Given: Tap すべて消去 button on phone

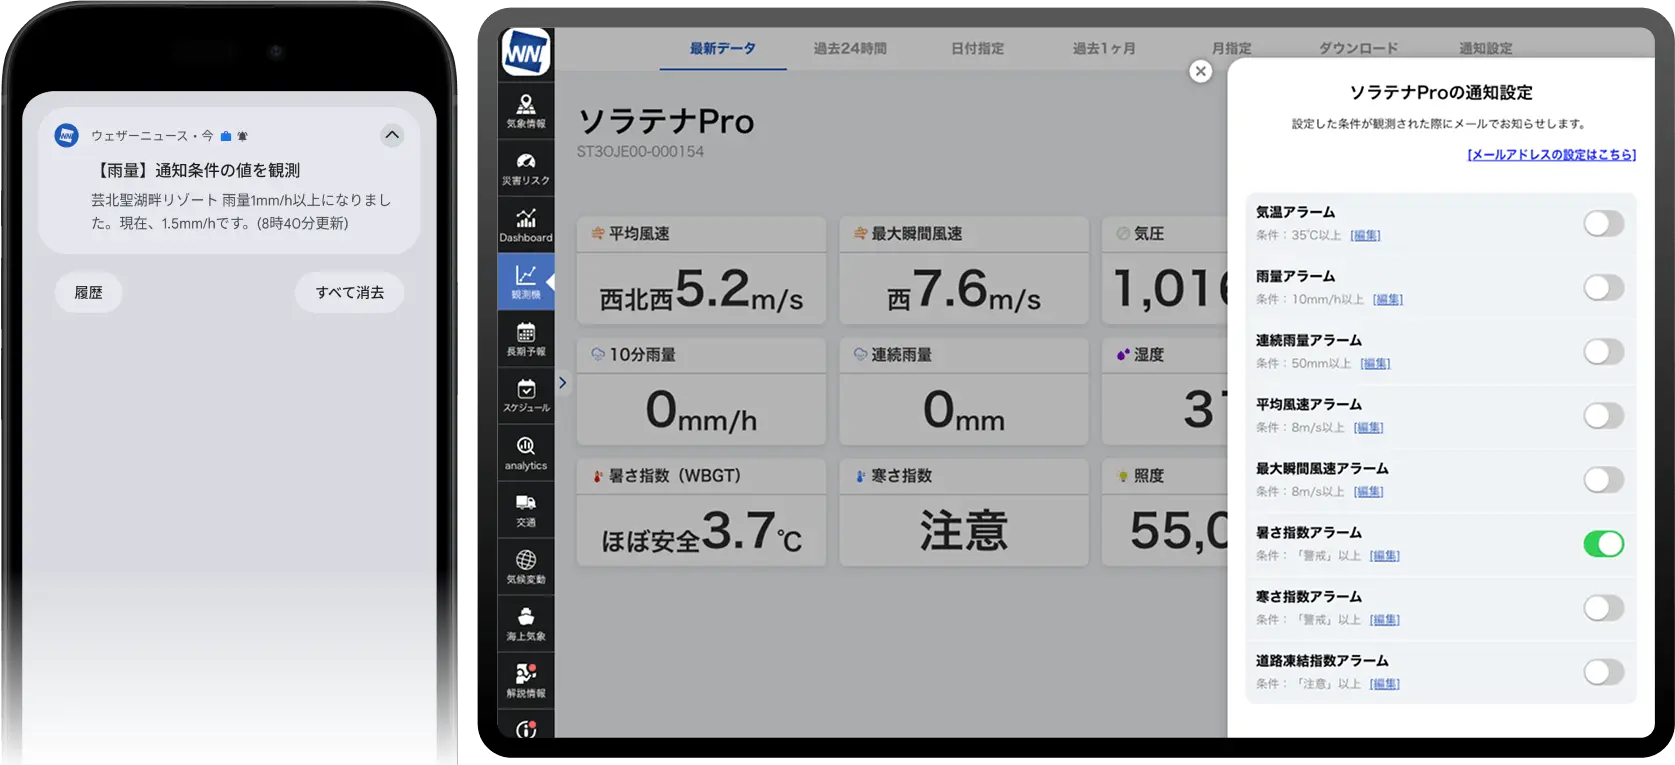Looking at the screenshot, I should (350, 292).
